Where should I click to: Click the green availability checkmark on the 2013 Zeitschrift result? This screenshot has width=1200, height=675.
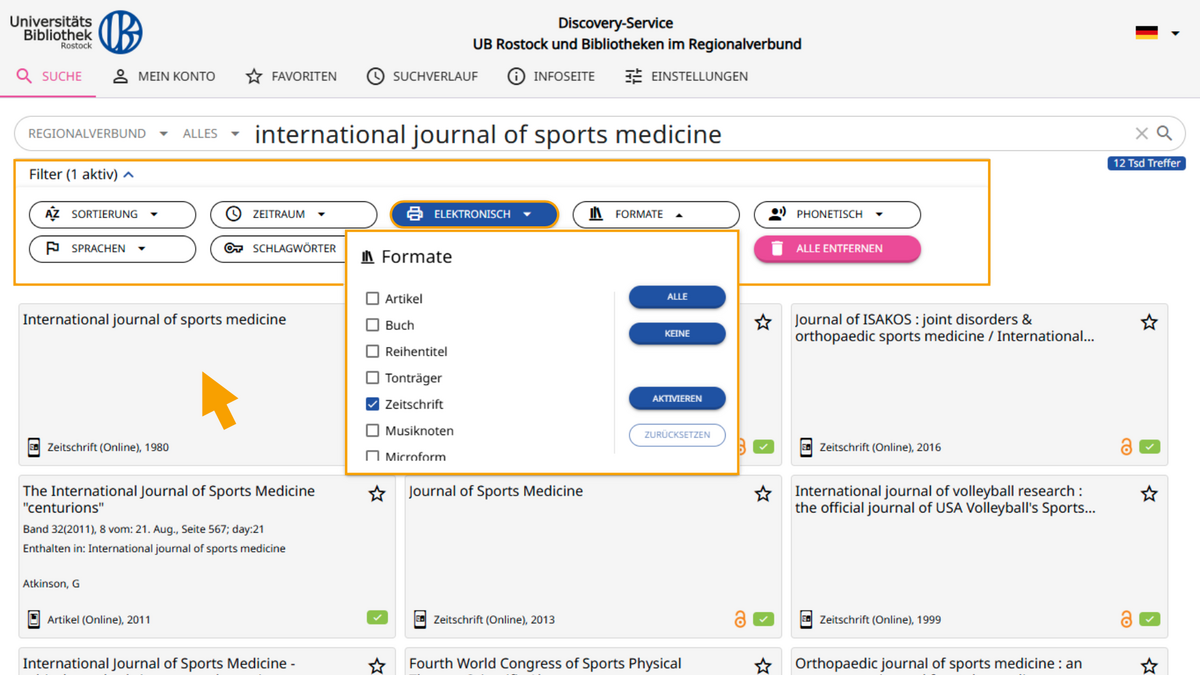pyautogui.click(x=764, y=619)
